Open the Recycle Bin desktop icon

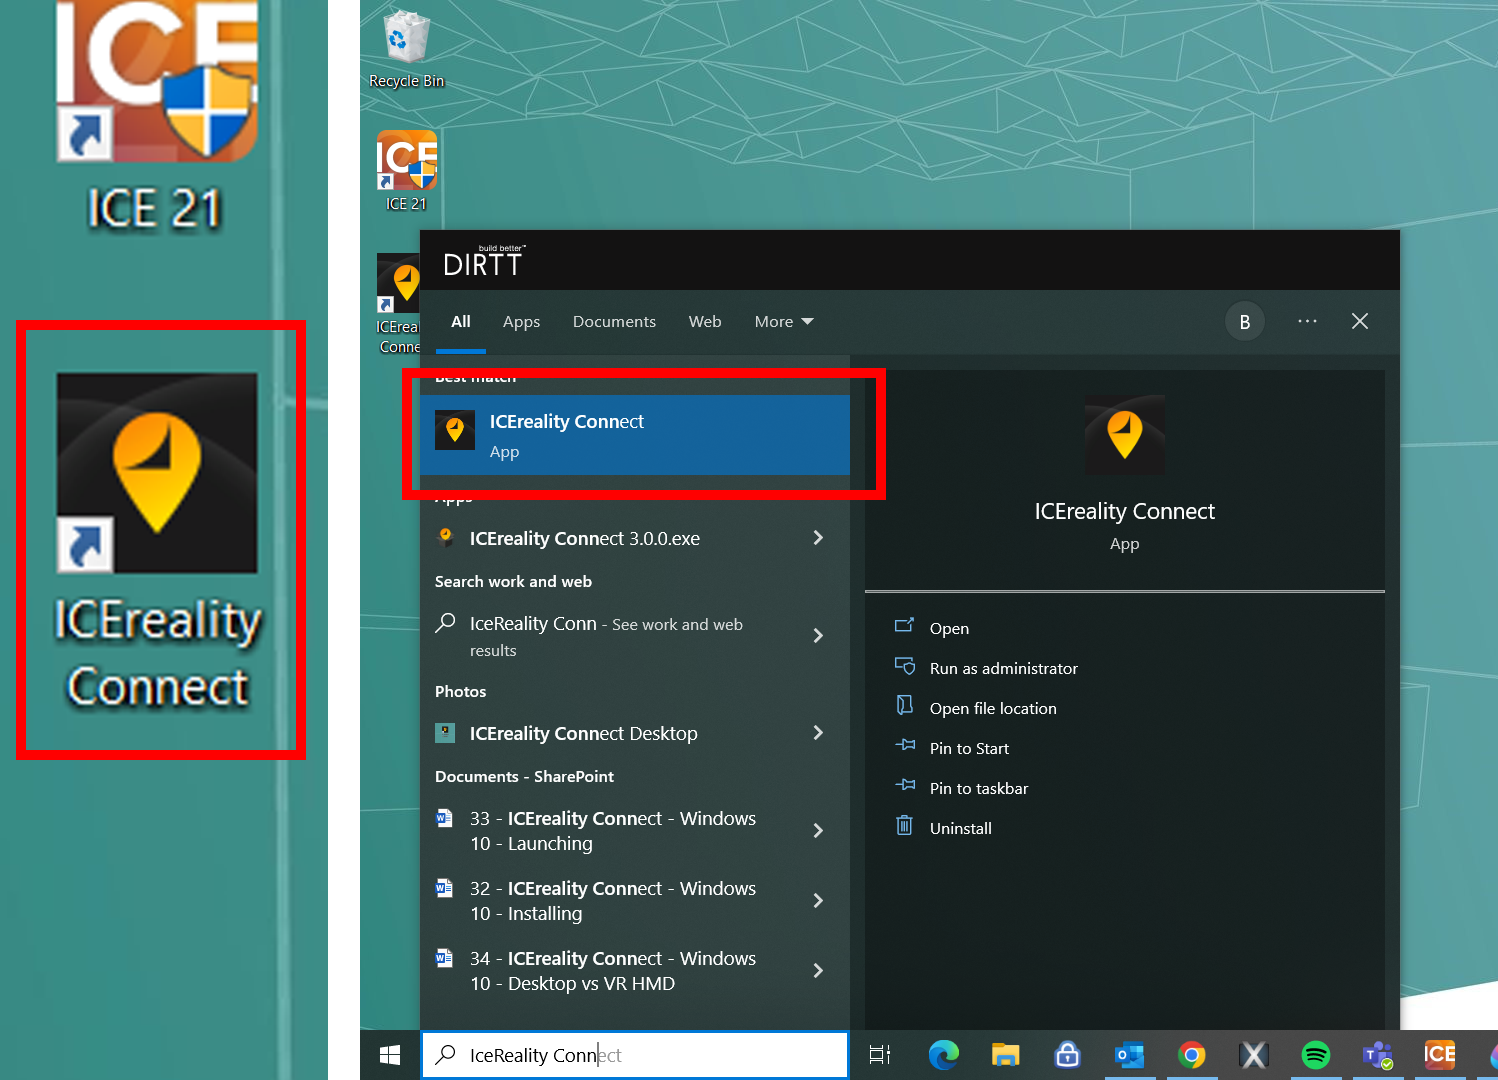(x=406, y=49)
